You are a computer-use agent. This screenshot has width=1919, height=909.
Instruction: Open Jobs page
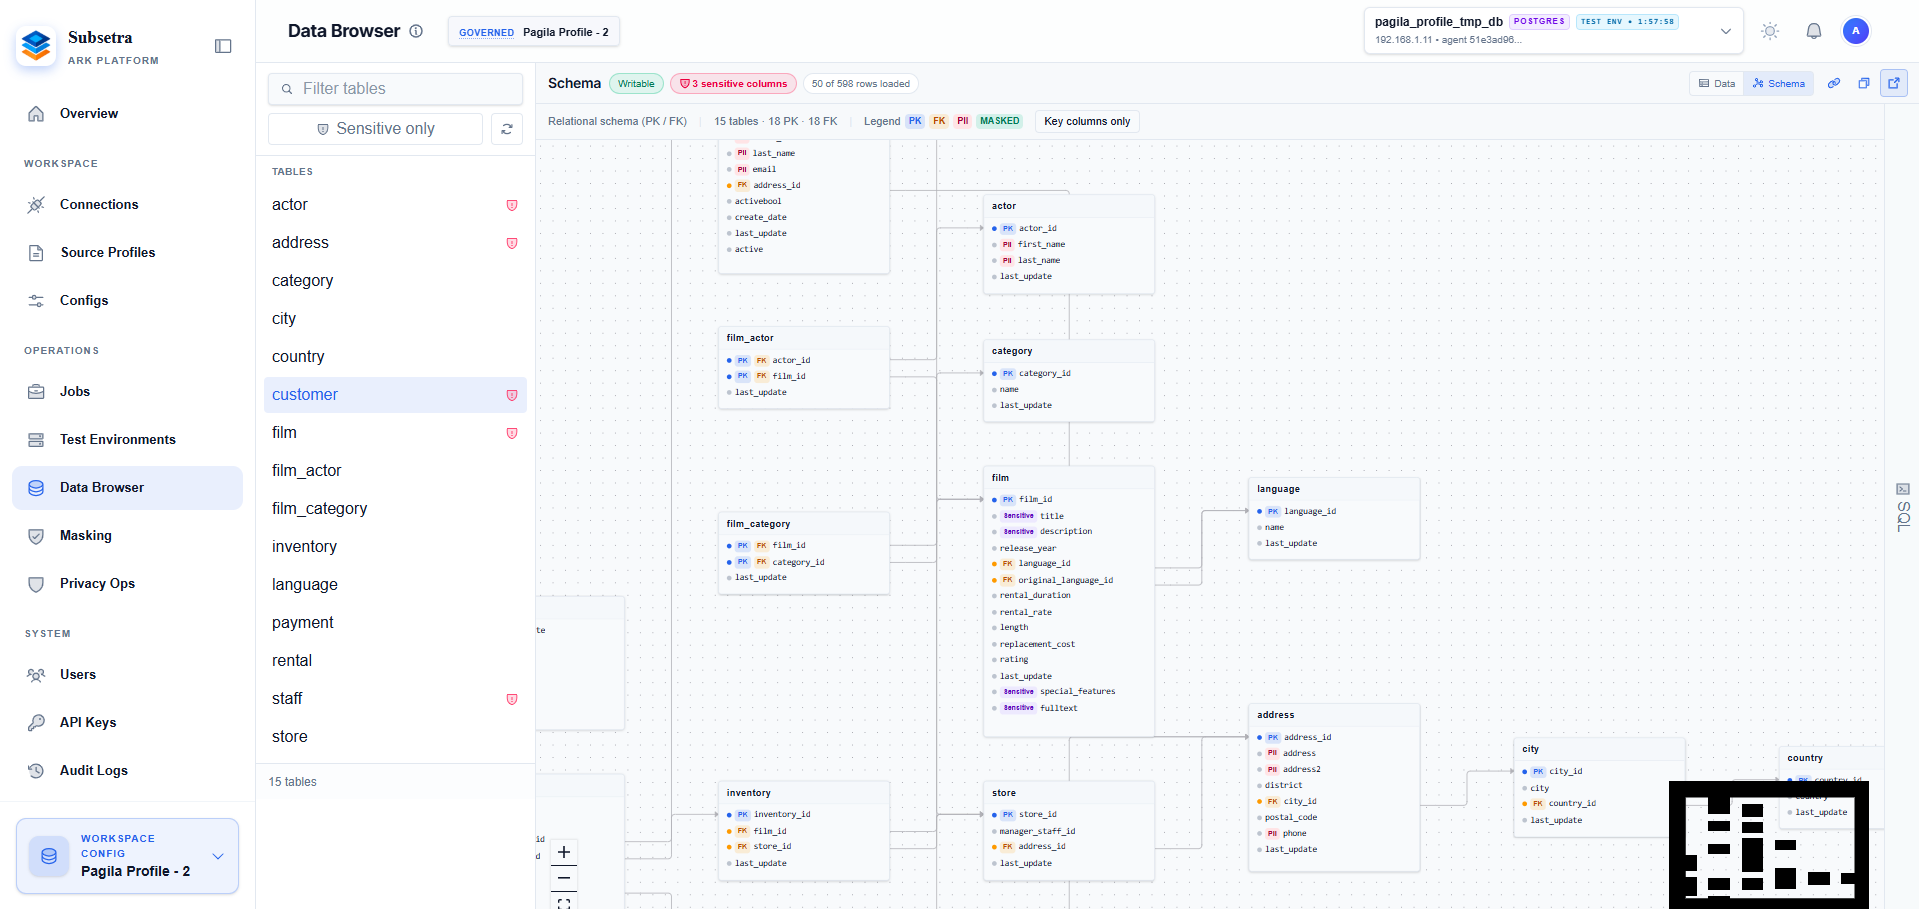[x=127, y=391]
